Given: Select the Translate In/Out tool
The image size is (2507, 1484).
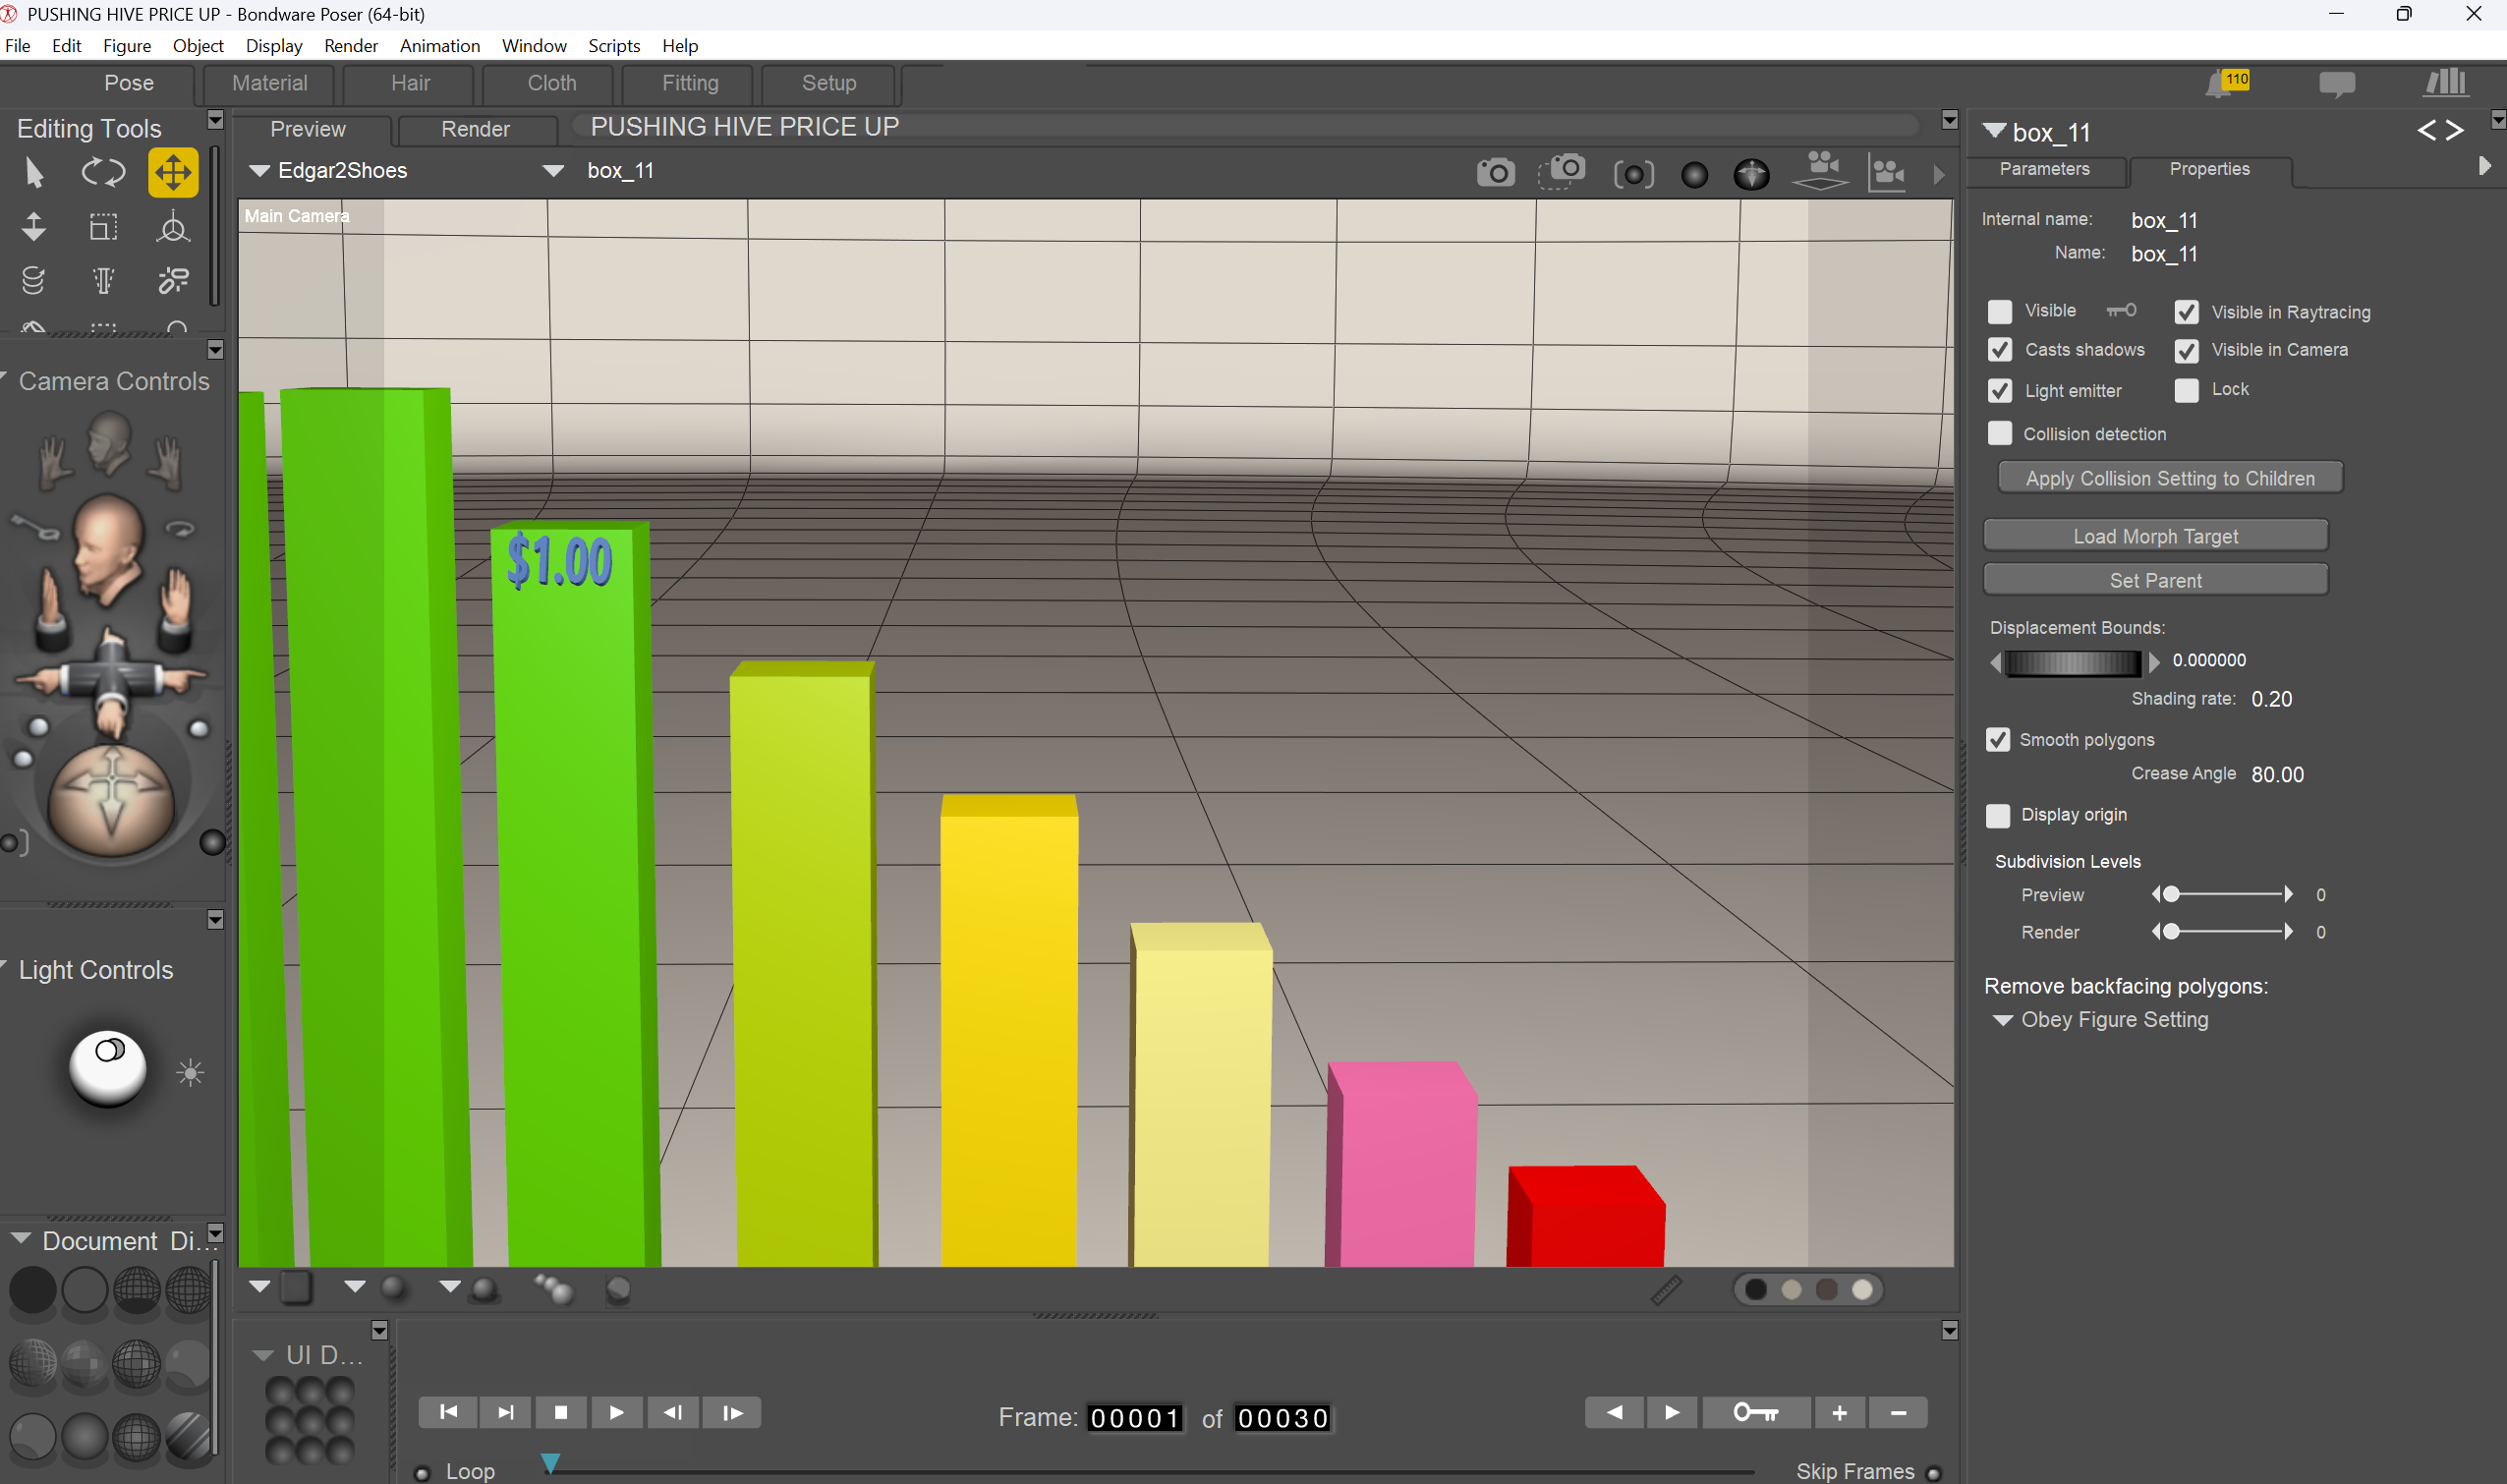Looking at the screenshot, I should click(34, 227).
